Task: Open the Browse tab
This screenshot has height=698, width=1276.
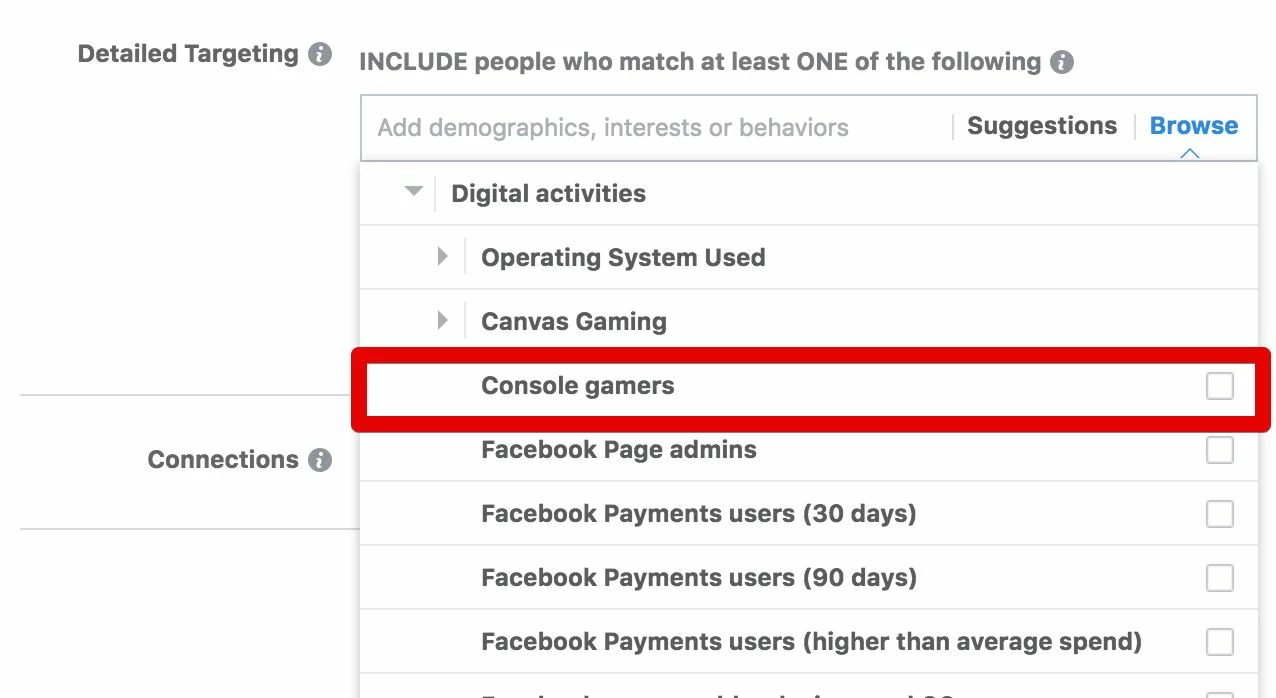Action: (x=1194, y=126)
